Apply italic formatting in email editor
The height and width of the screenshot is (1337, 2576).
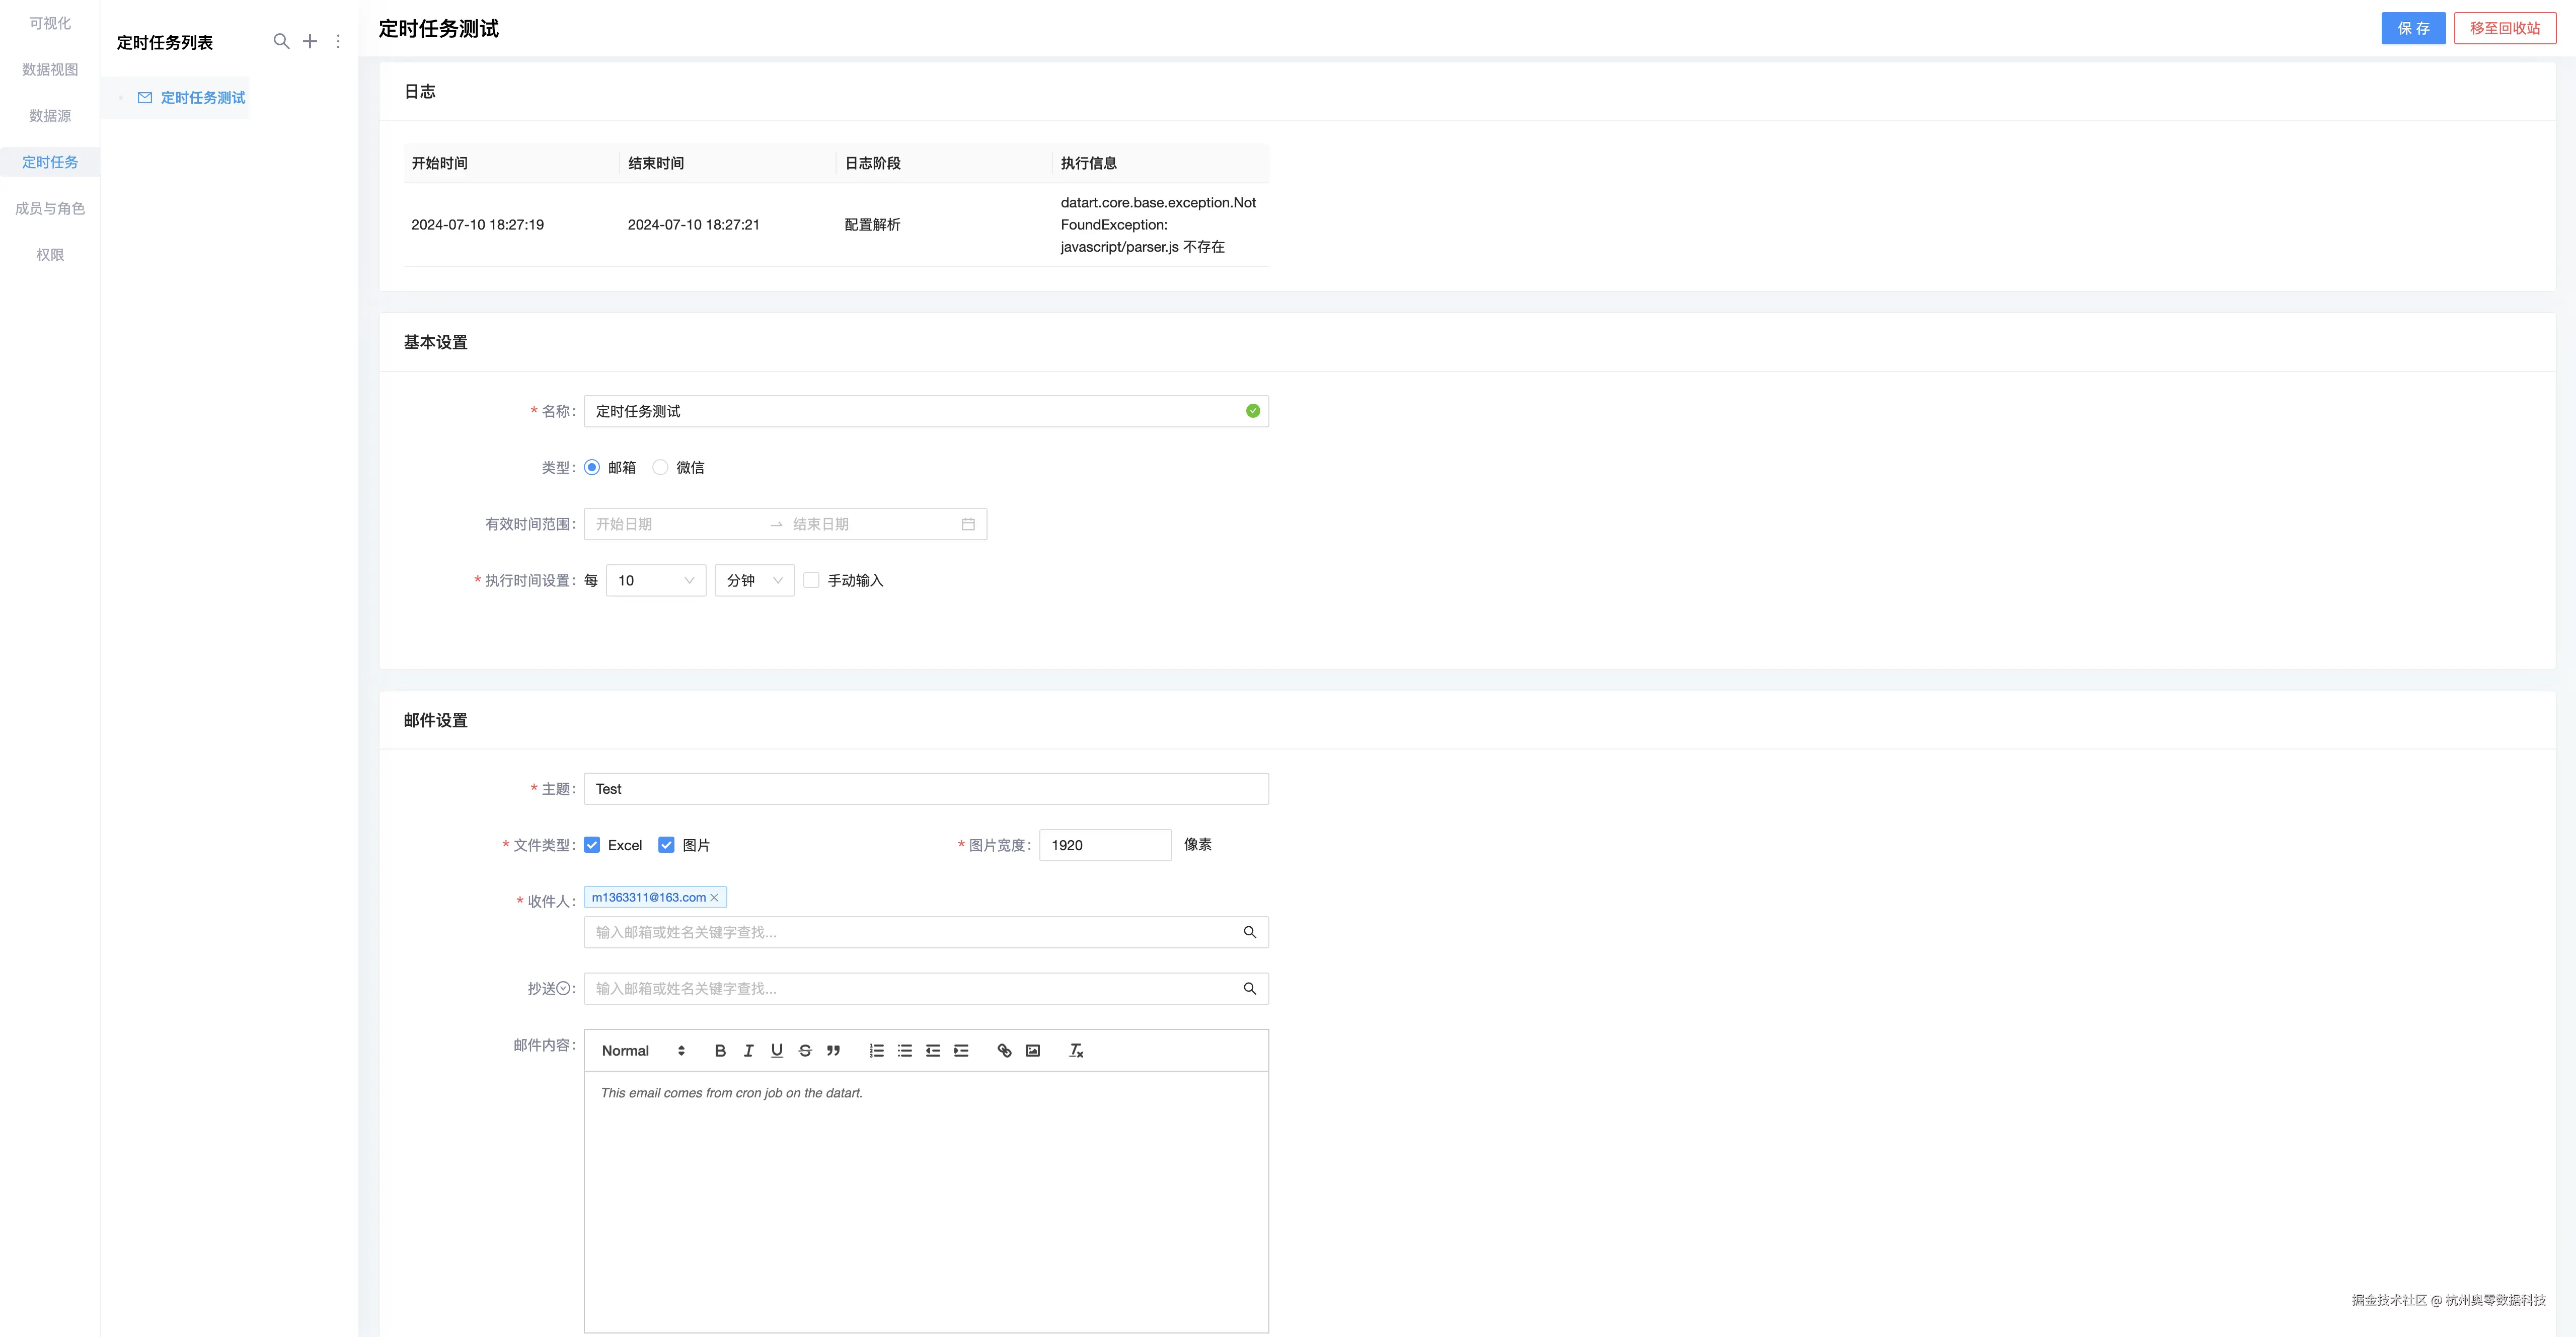tap(748, 1050)
